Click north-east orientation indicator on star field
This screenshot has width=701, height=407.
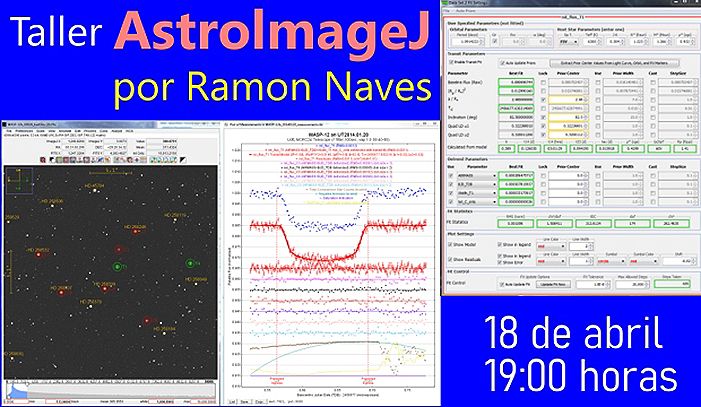click(19, 181)
